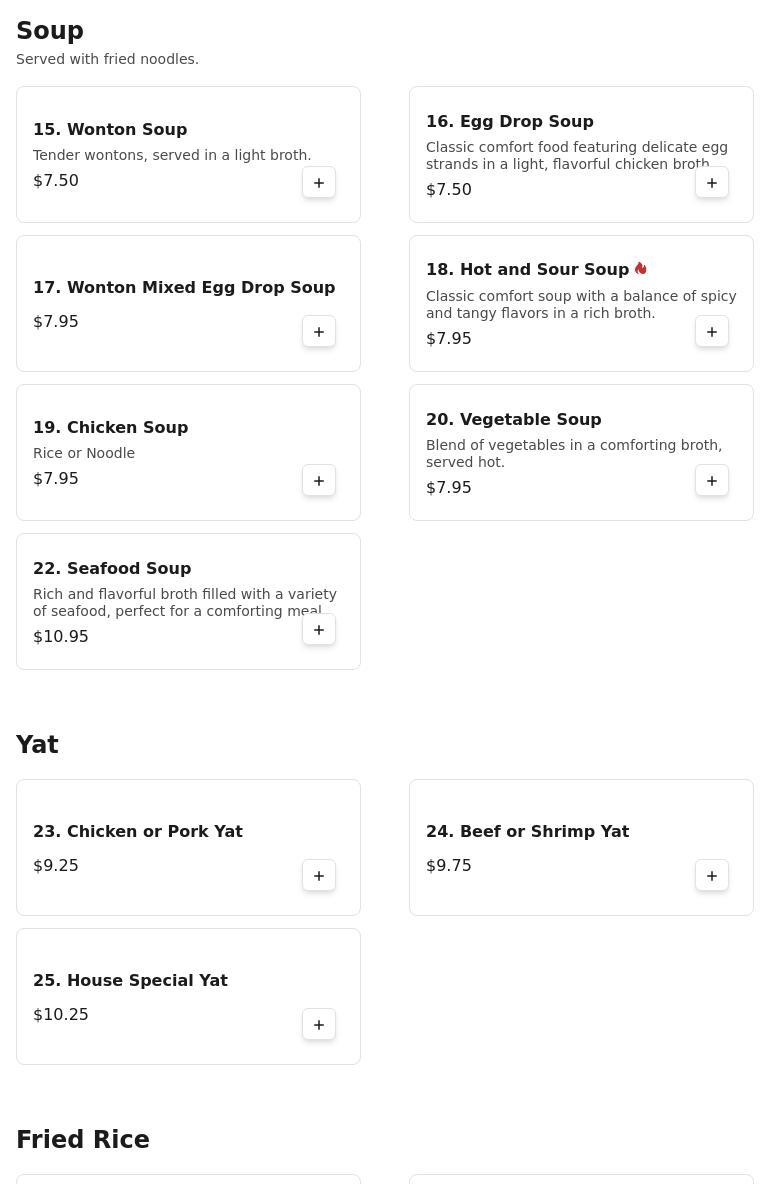Click plus icon next to Chicken Soup
The height and width of the screenshot is (1184, 770).
coord(319,480)
